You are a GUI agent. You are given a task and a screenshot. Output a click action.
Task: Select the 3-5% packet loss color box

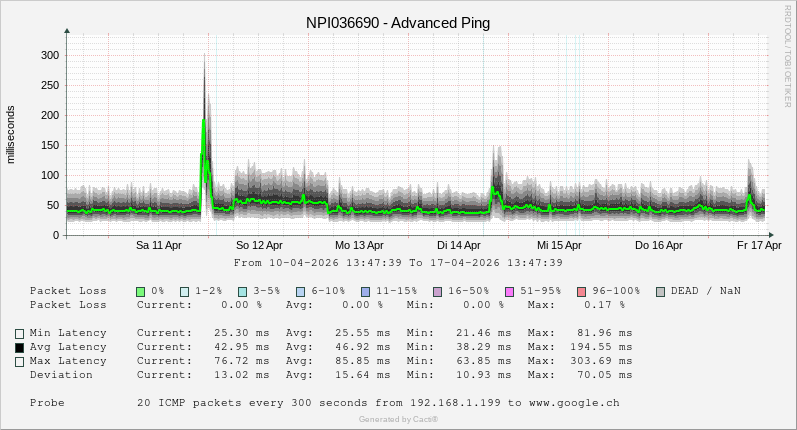[x=243, y=291]
